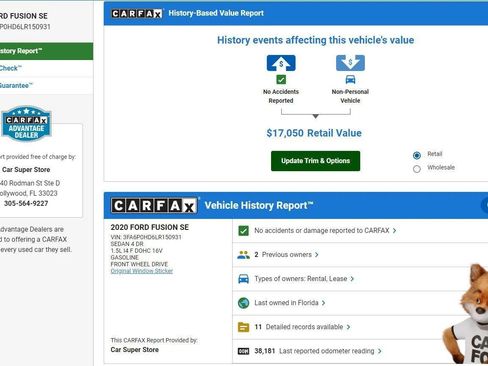Click the down-arrow dollar value icon
This screenshot has height=366, width=488.
pyautogui.click(x=350, y=63)
